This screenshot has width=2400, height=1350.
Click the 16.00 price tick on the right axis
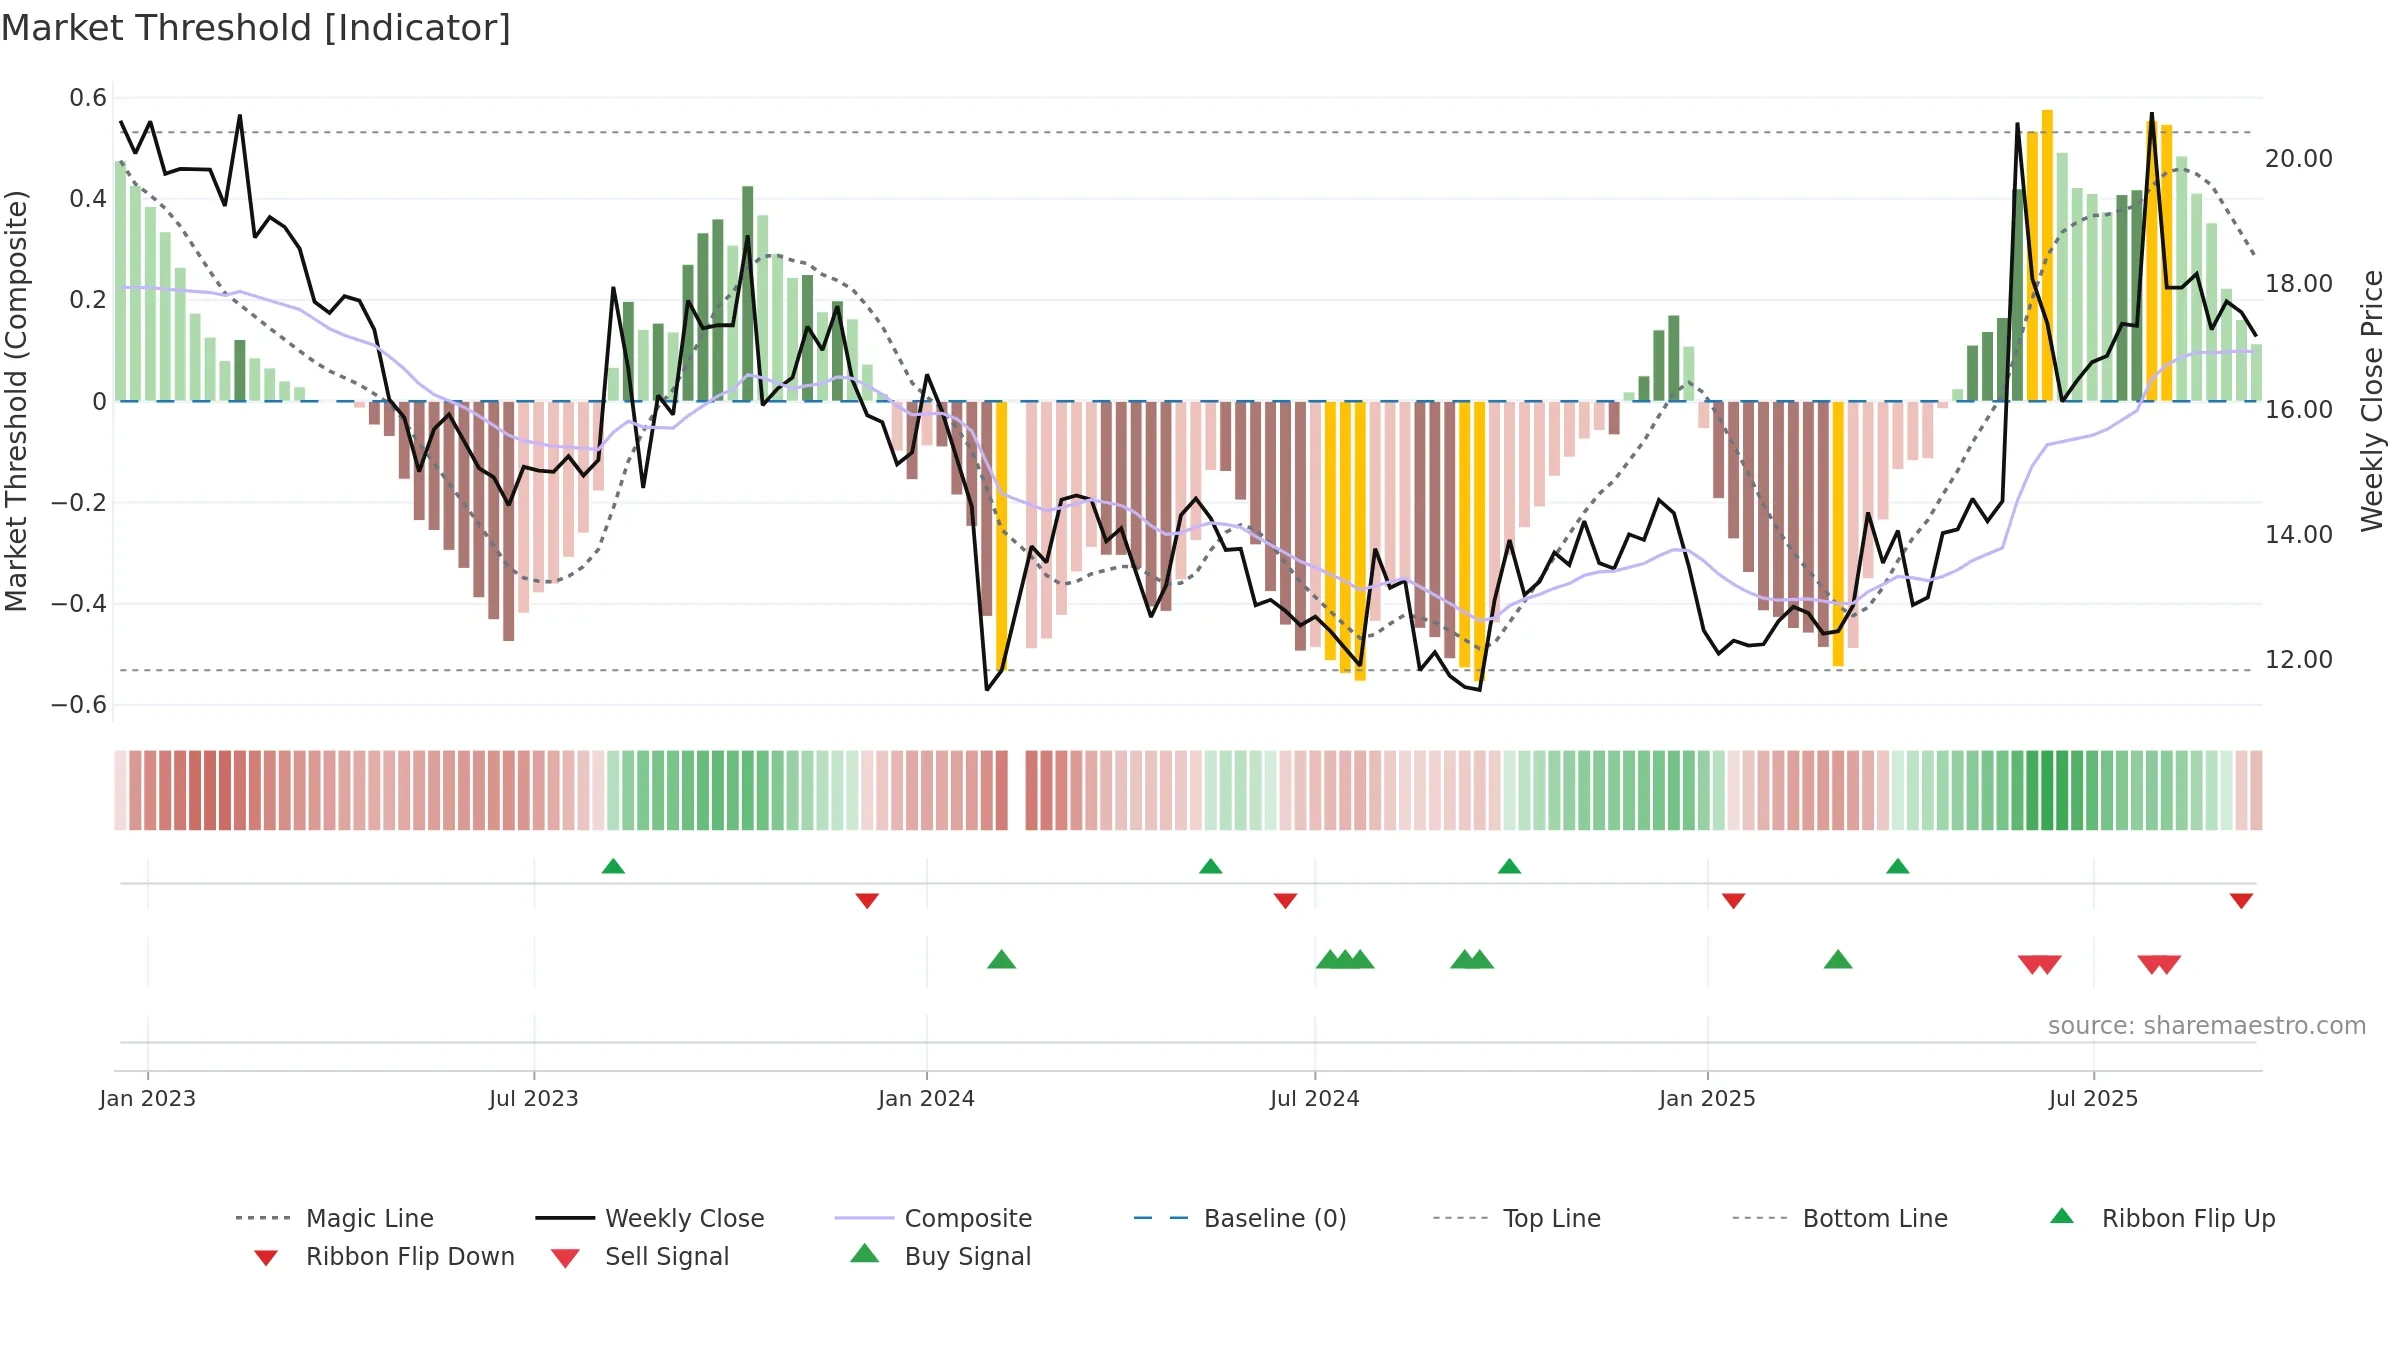(2299, 410)
